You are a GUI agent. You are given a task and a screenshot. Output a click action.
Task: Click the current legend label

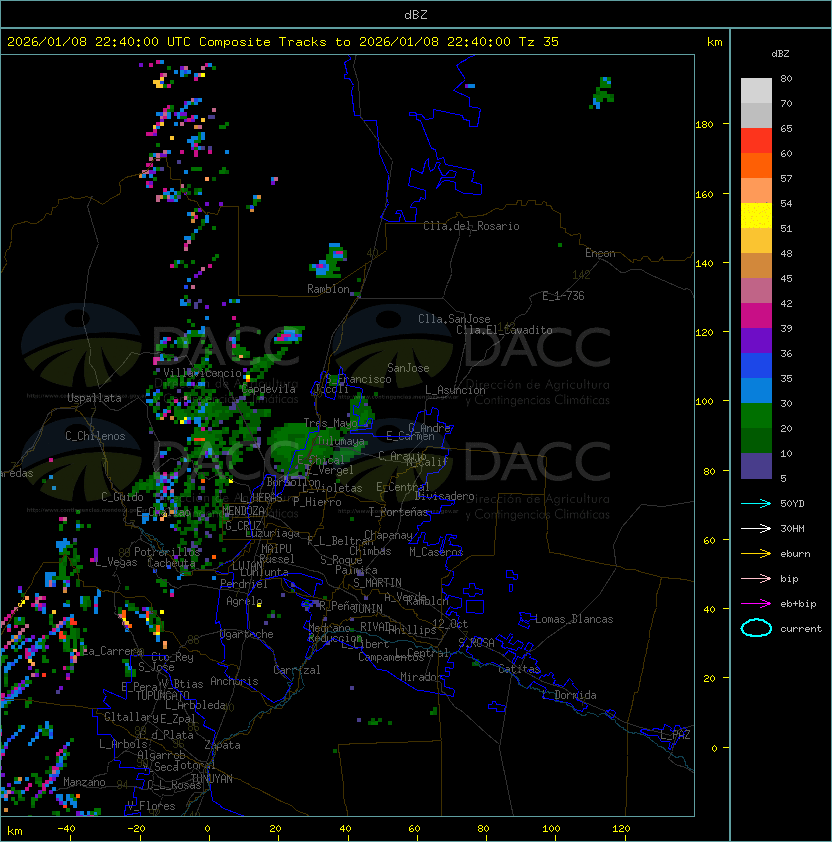[801, 629]
